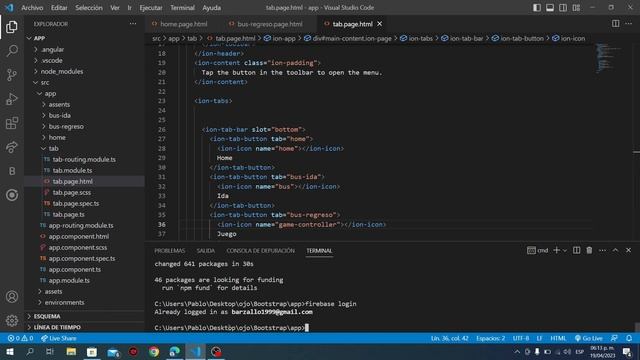Open the Explorer view in activity bar

pyautogui.click(x=12, y=27)
